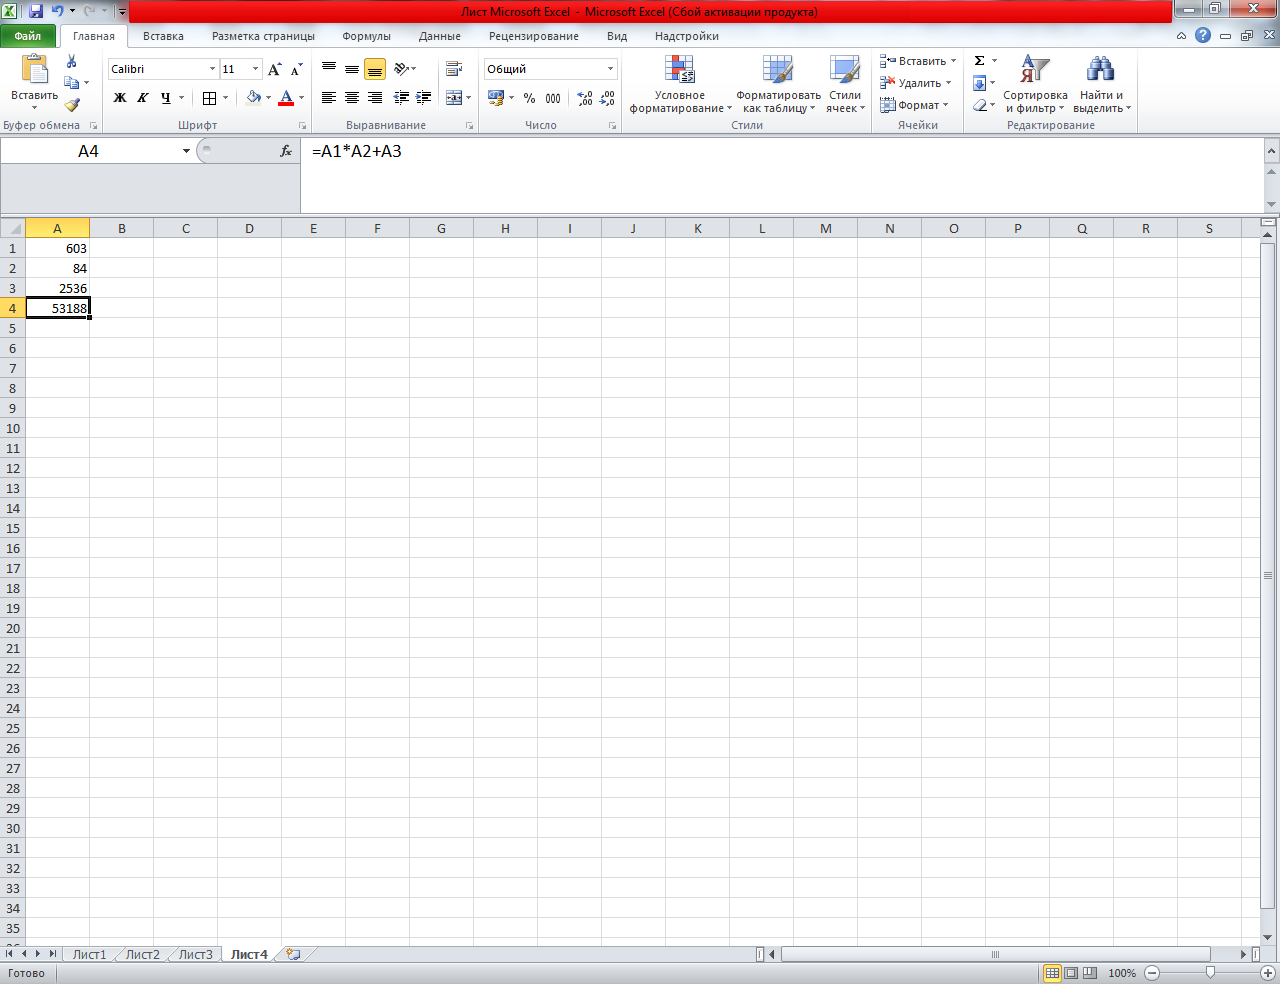This screenshot has width=1280, height=984.
Task: Click the Вставить cells button
Action: (918, 61)
